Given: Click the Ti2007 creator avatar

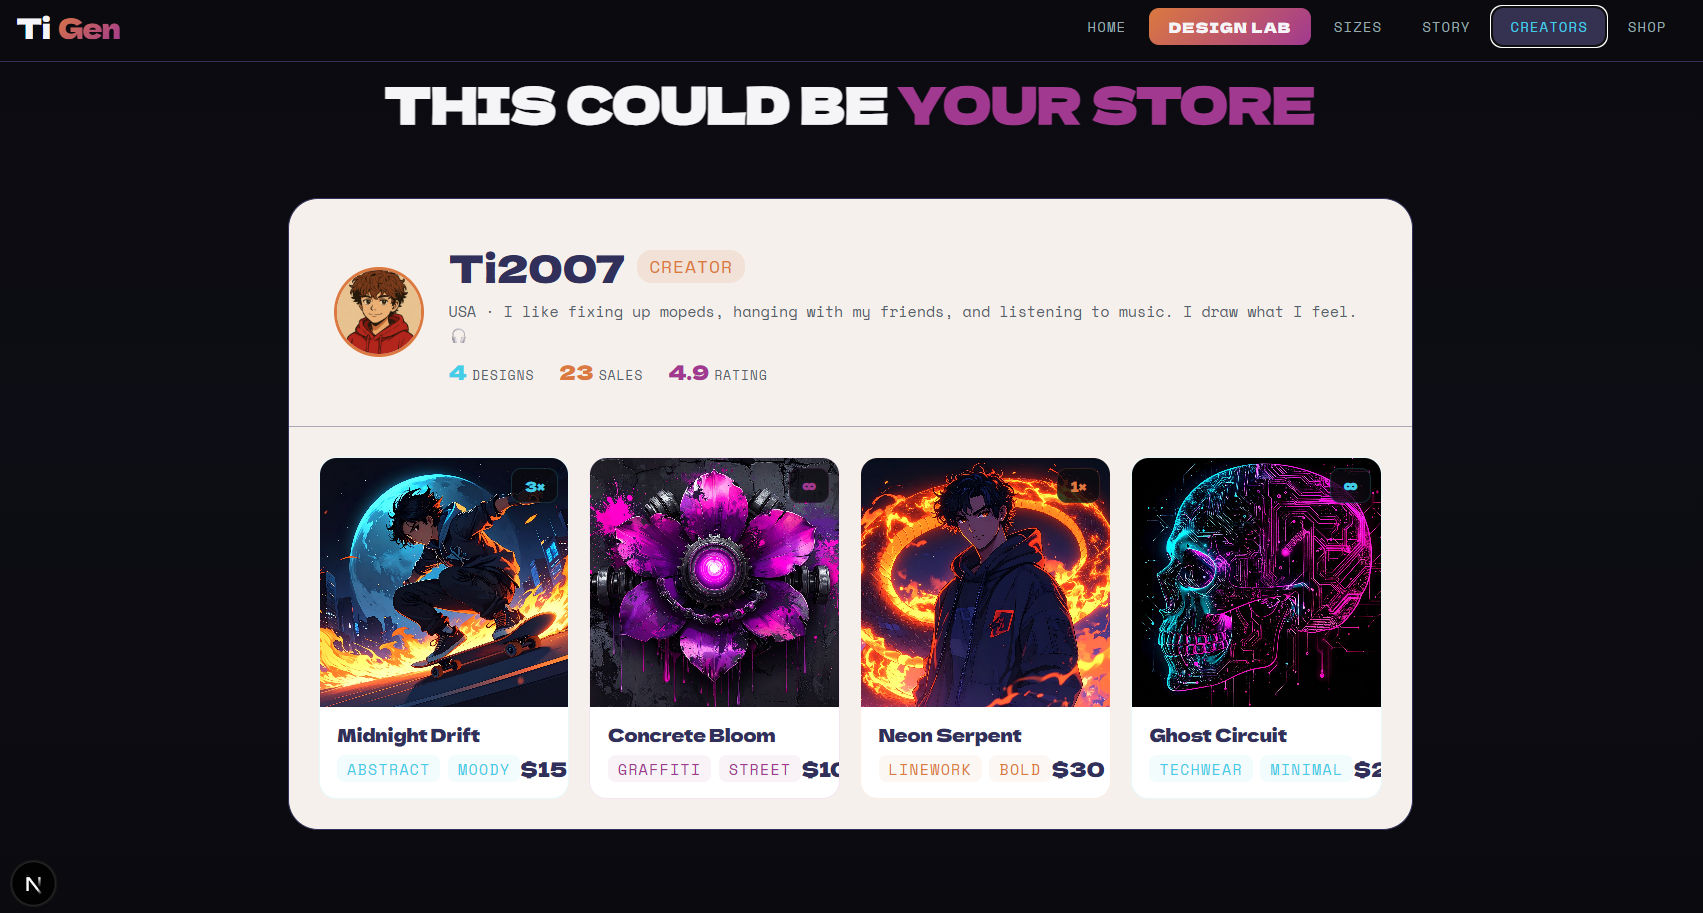Looking at the screenshot, I should tap(379, 312).
